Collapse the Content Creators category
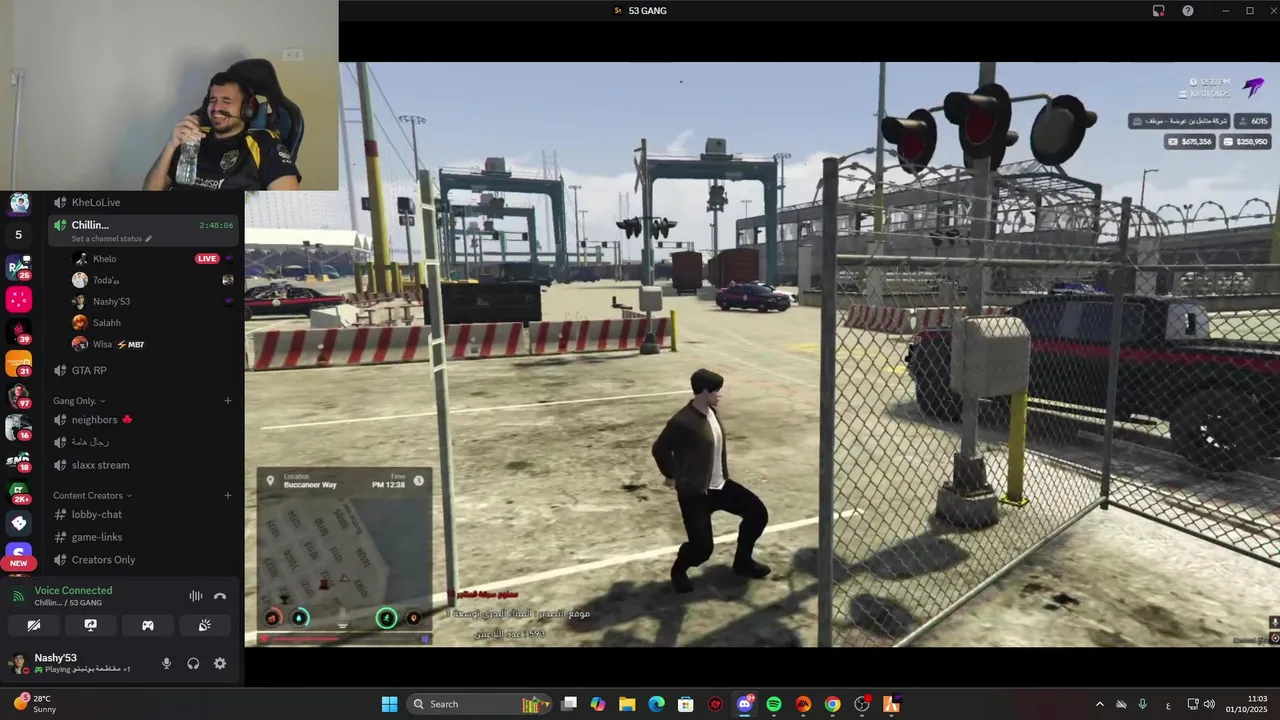Image resolution: width=1280 pixels, height=720 pixels. pyautogui.click(x=92, y=495)
